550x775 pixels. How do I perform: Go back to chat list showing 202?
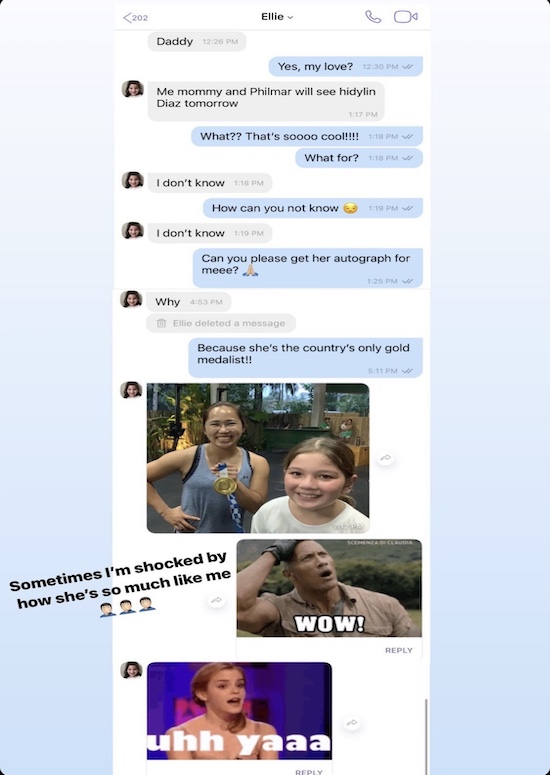(x=135, y=18)
